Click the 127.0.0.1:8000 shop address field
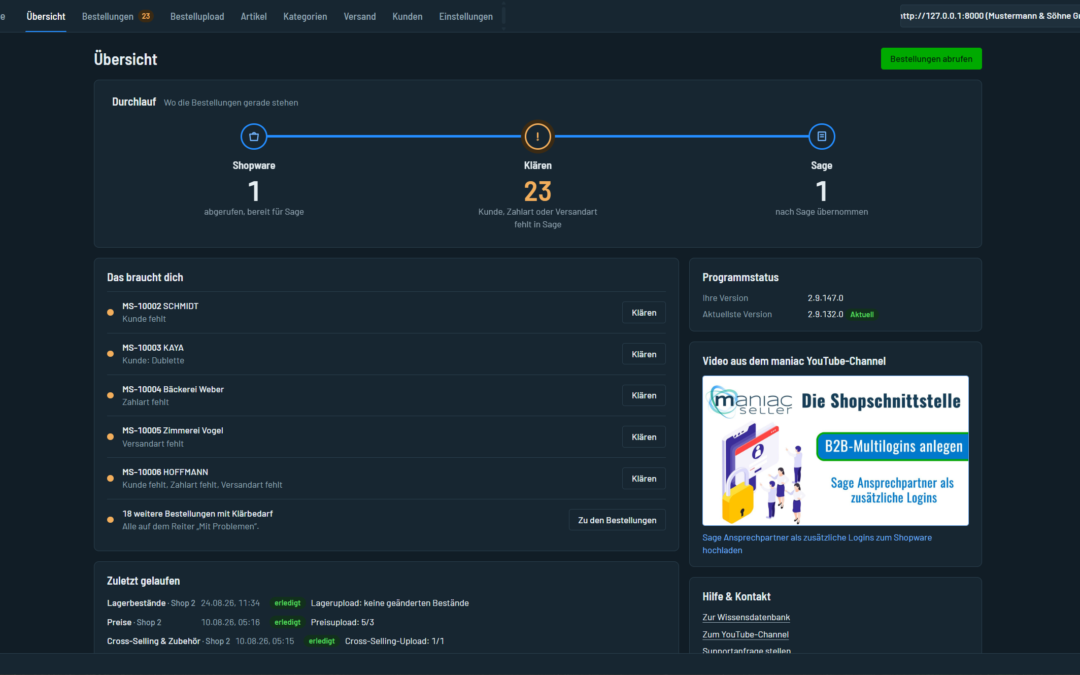 (x=990, y=16)
